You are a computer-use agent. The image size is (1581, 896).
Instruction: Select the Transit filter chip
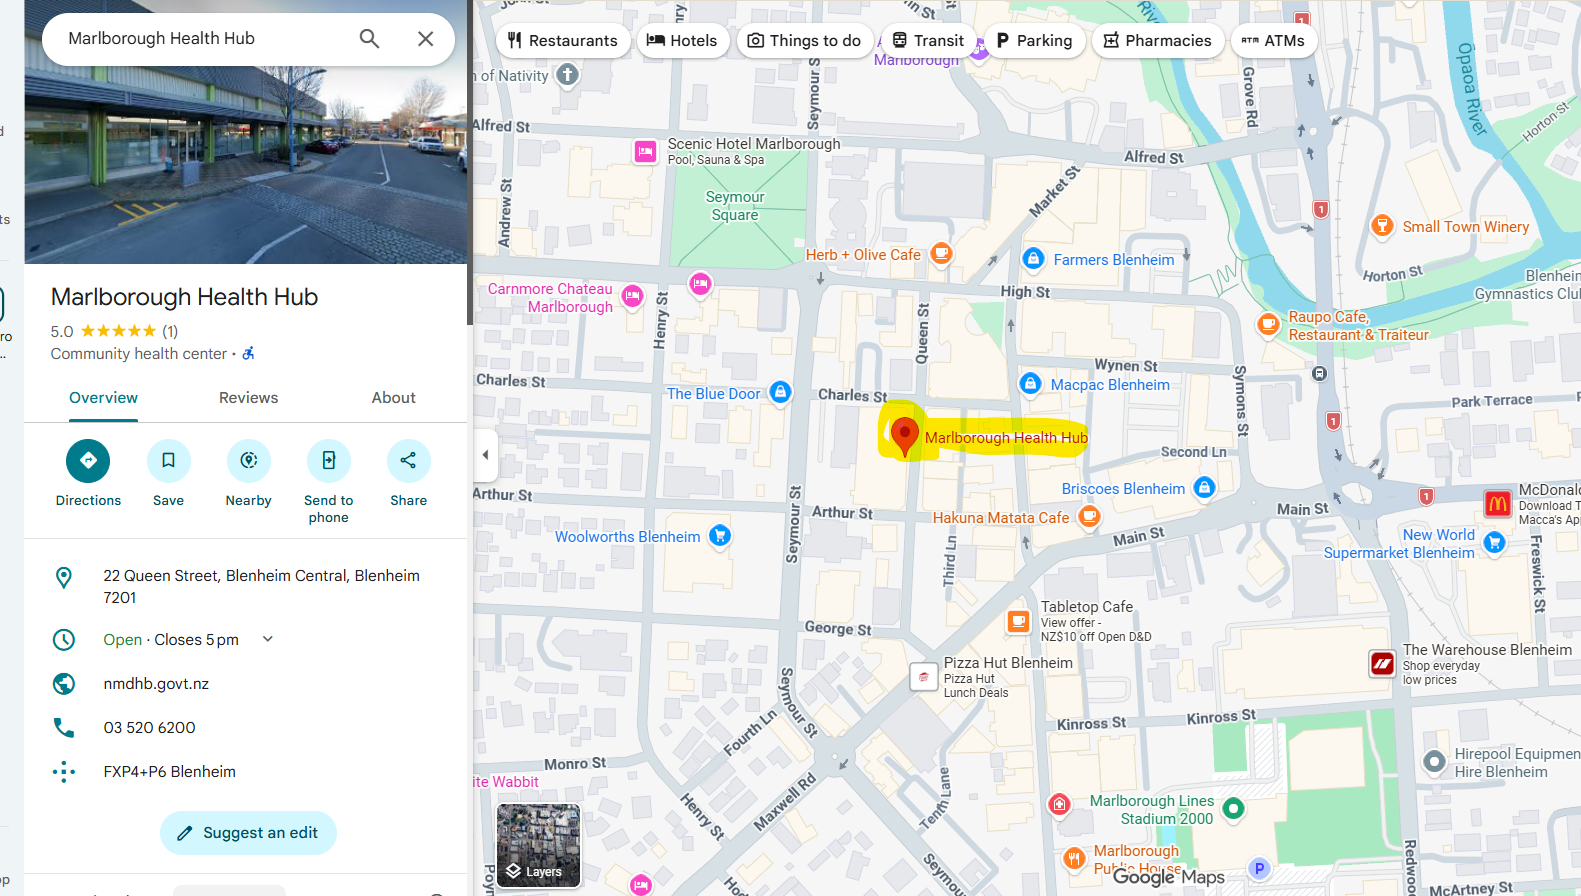pyautogui.click(x=928, y=41)
